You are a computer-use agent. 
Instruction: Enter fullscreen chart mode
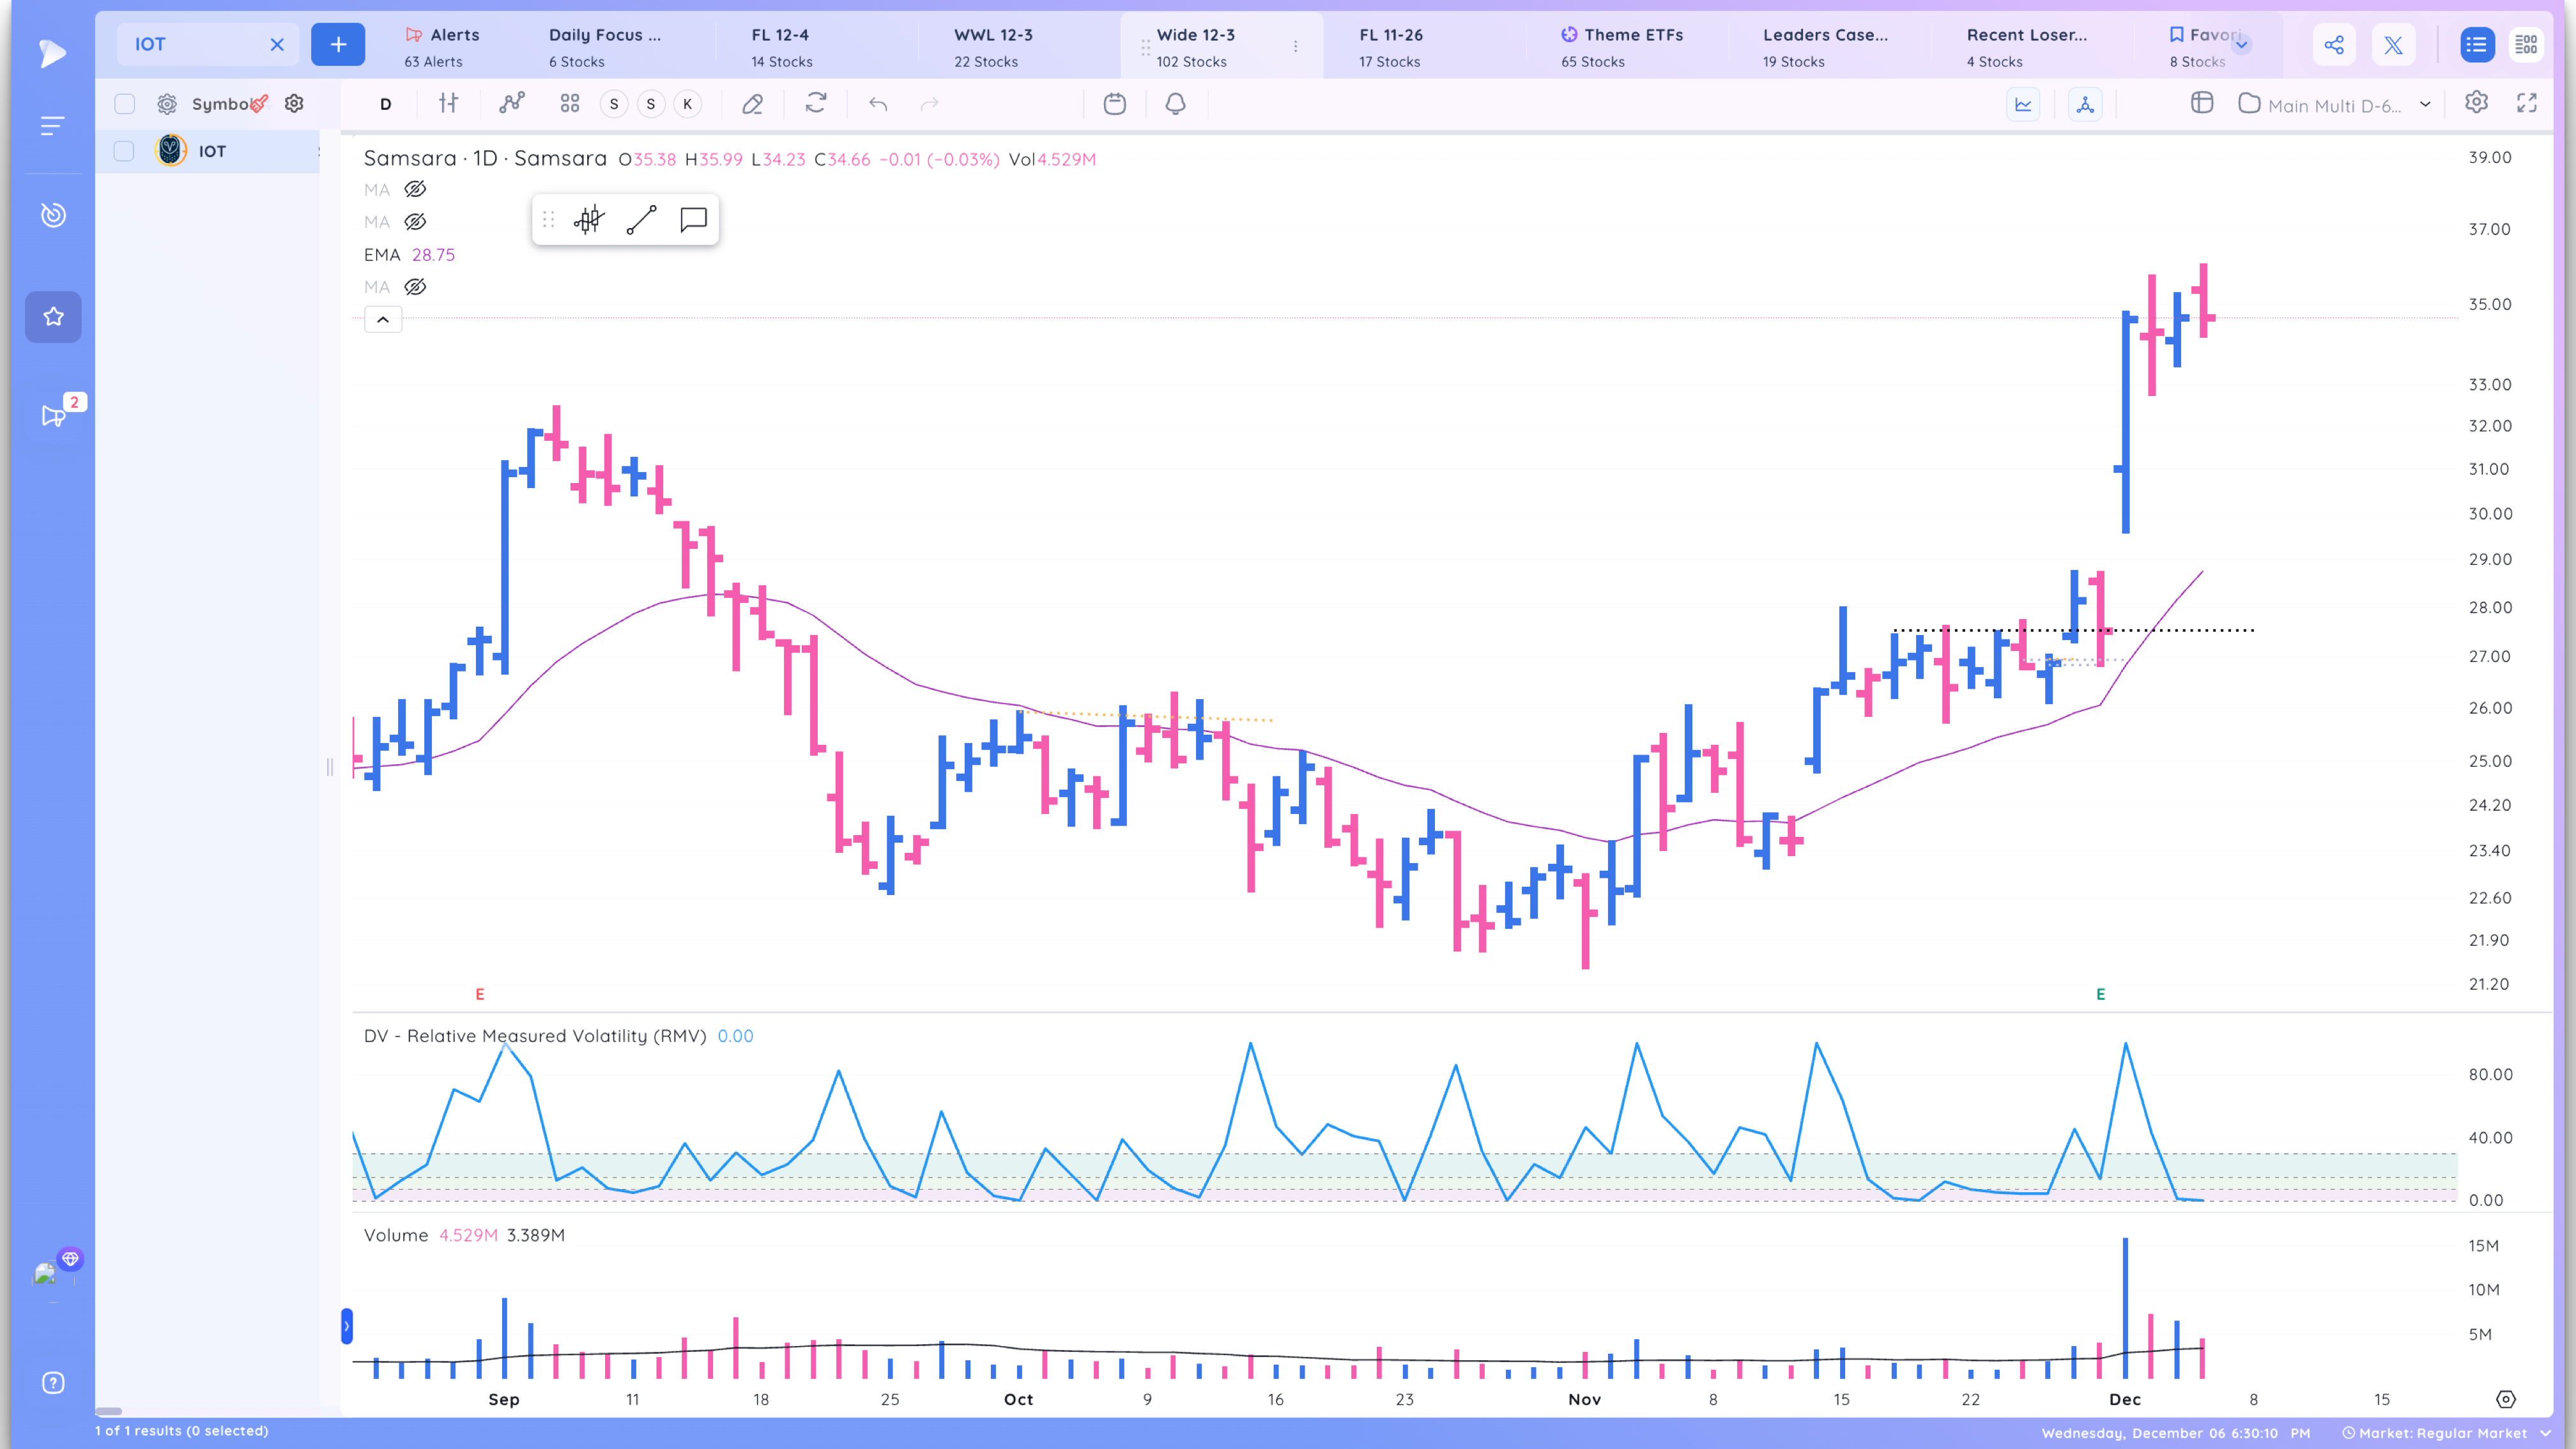click(x=2527, y=103)
